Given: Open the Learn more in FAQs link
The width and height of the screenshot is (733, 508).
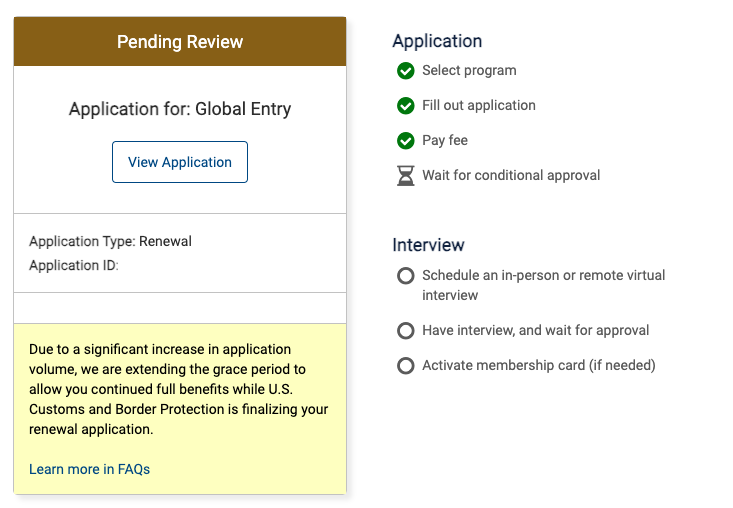Looking at the screenshot, I should pyautogui.click(x=89, y=469).
